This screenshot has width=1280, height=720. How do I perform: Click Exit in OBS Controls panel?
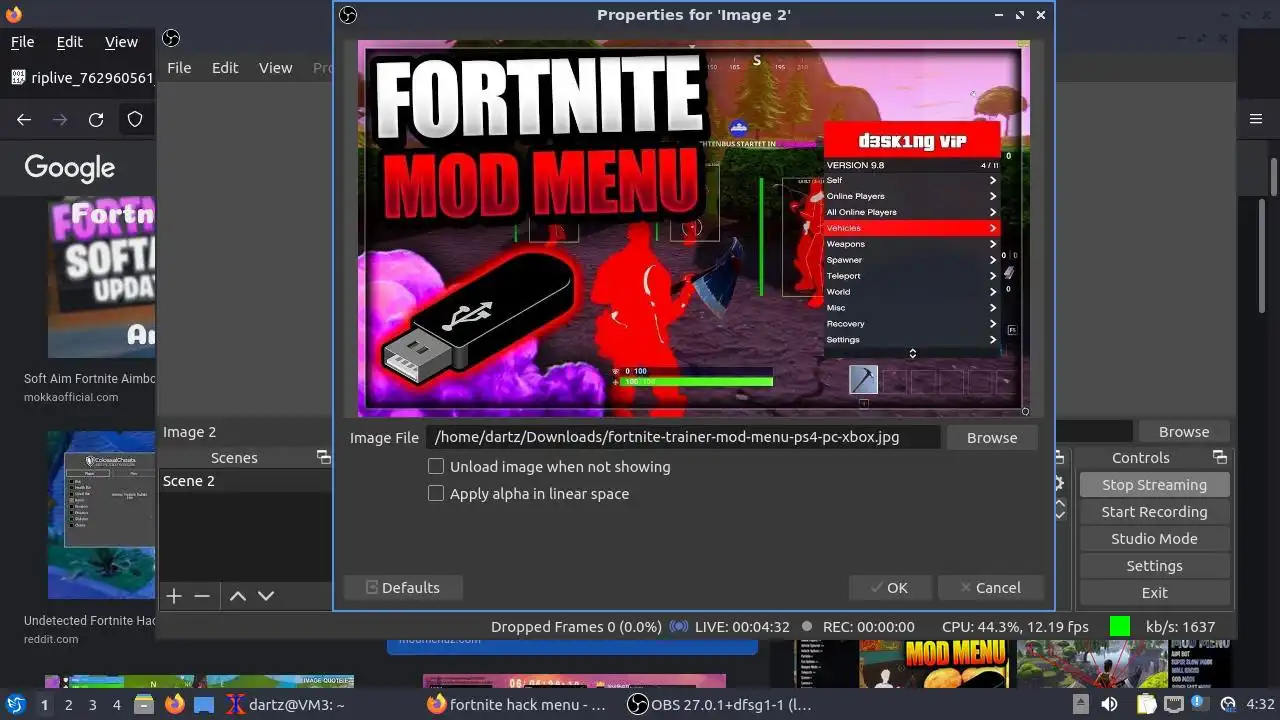click(1154, 592)
